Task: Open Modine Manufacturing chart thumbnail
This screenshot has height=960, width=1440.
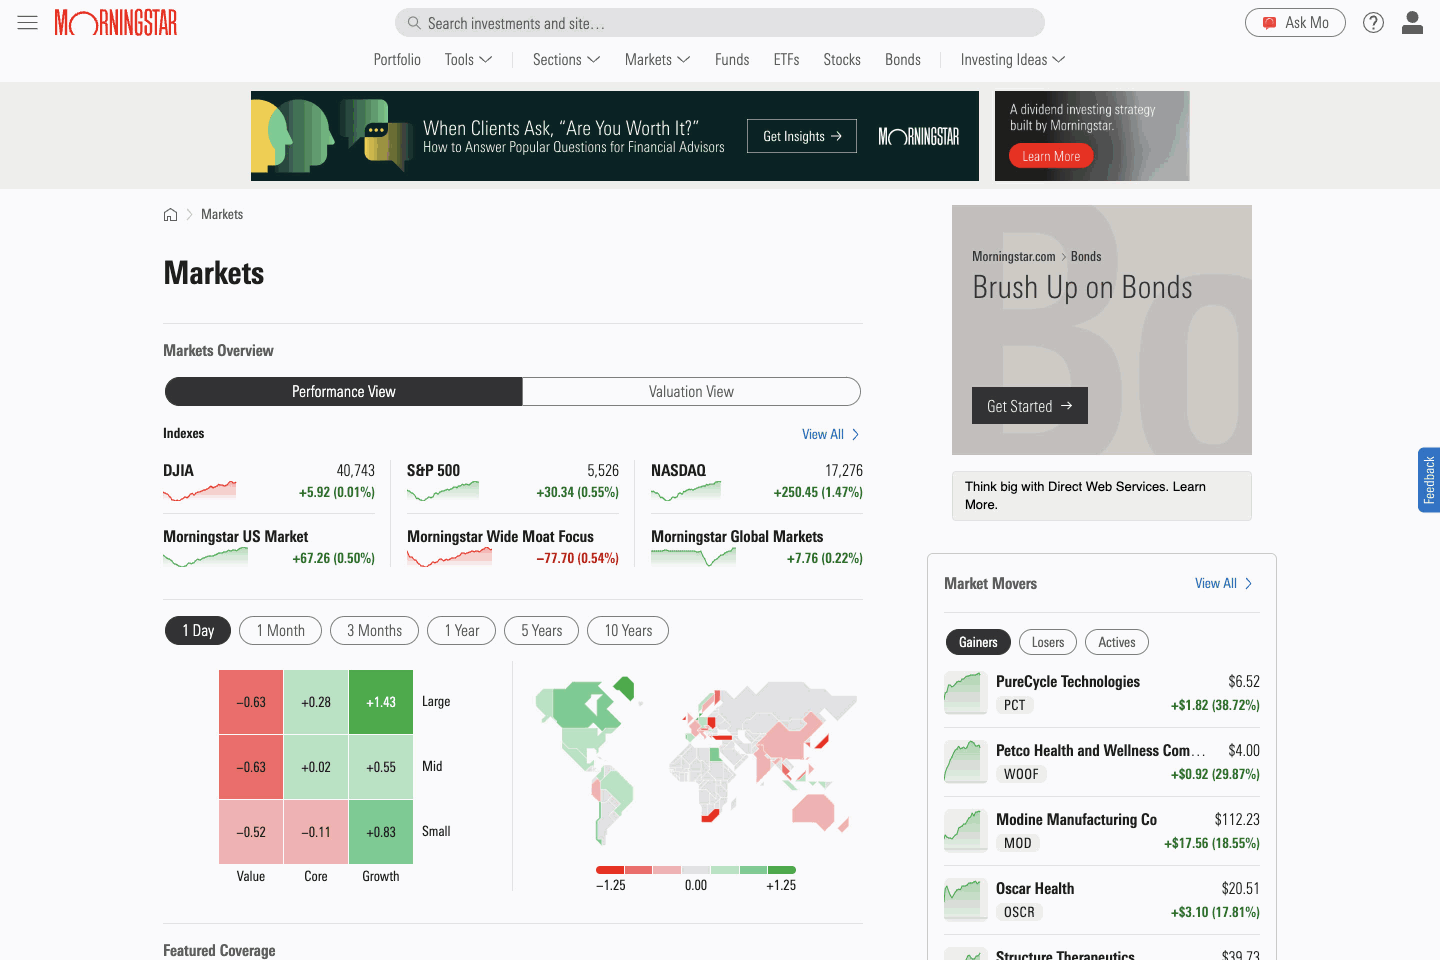Action: (x=966, y=831)
